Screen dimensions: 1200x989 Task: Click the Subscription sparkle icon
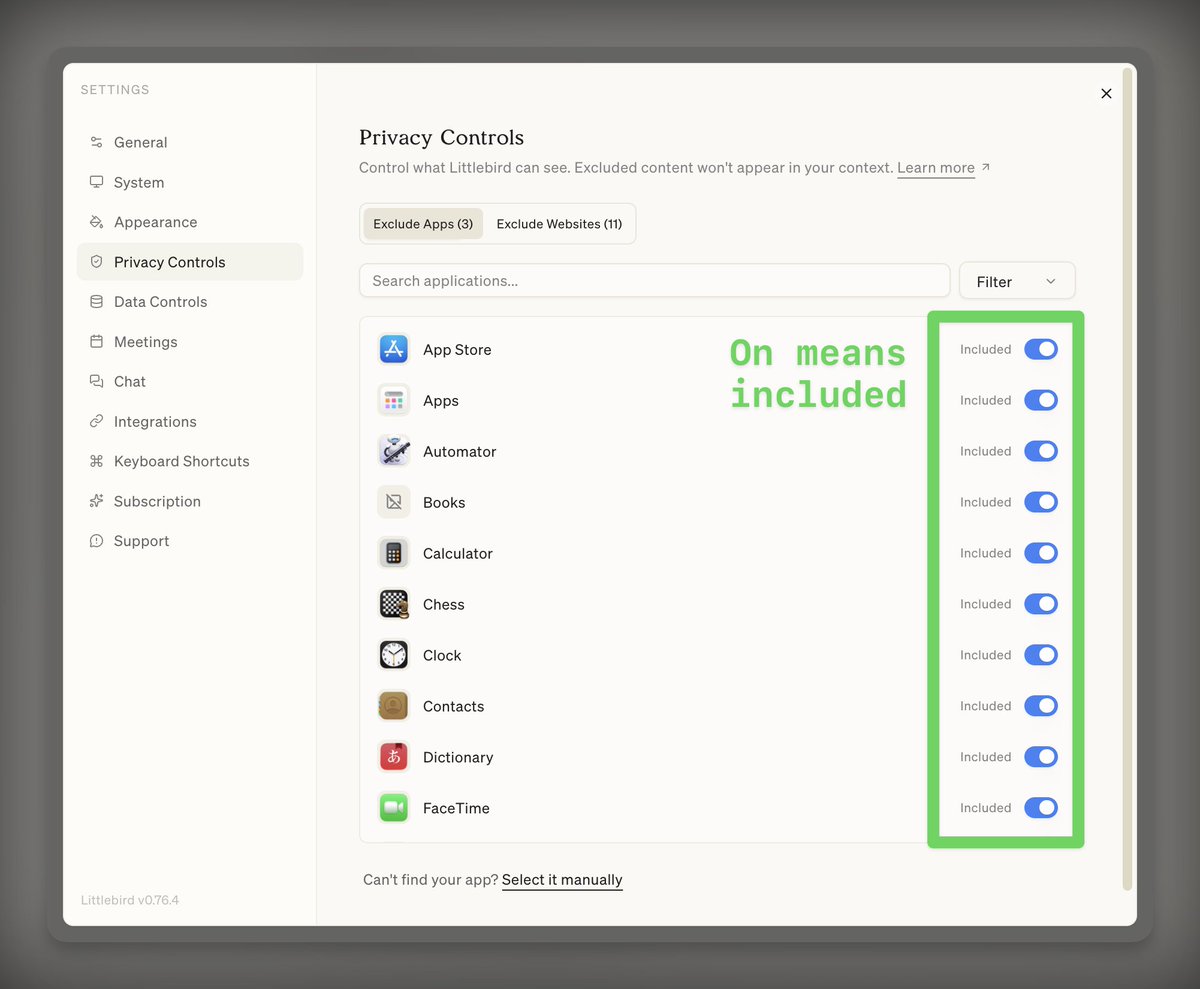(x=96, y=501)
